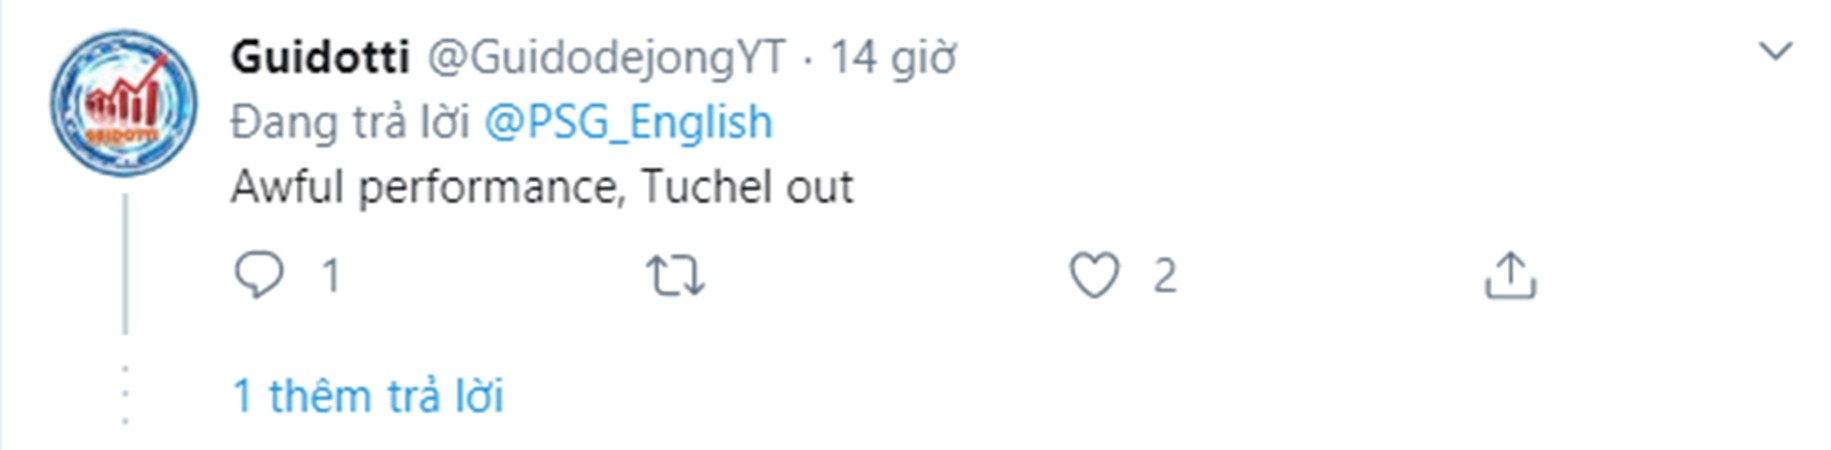
Task: Click empty space right of tweet text
Action: [1300, 187]
